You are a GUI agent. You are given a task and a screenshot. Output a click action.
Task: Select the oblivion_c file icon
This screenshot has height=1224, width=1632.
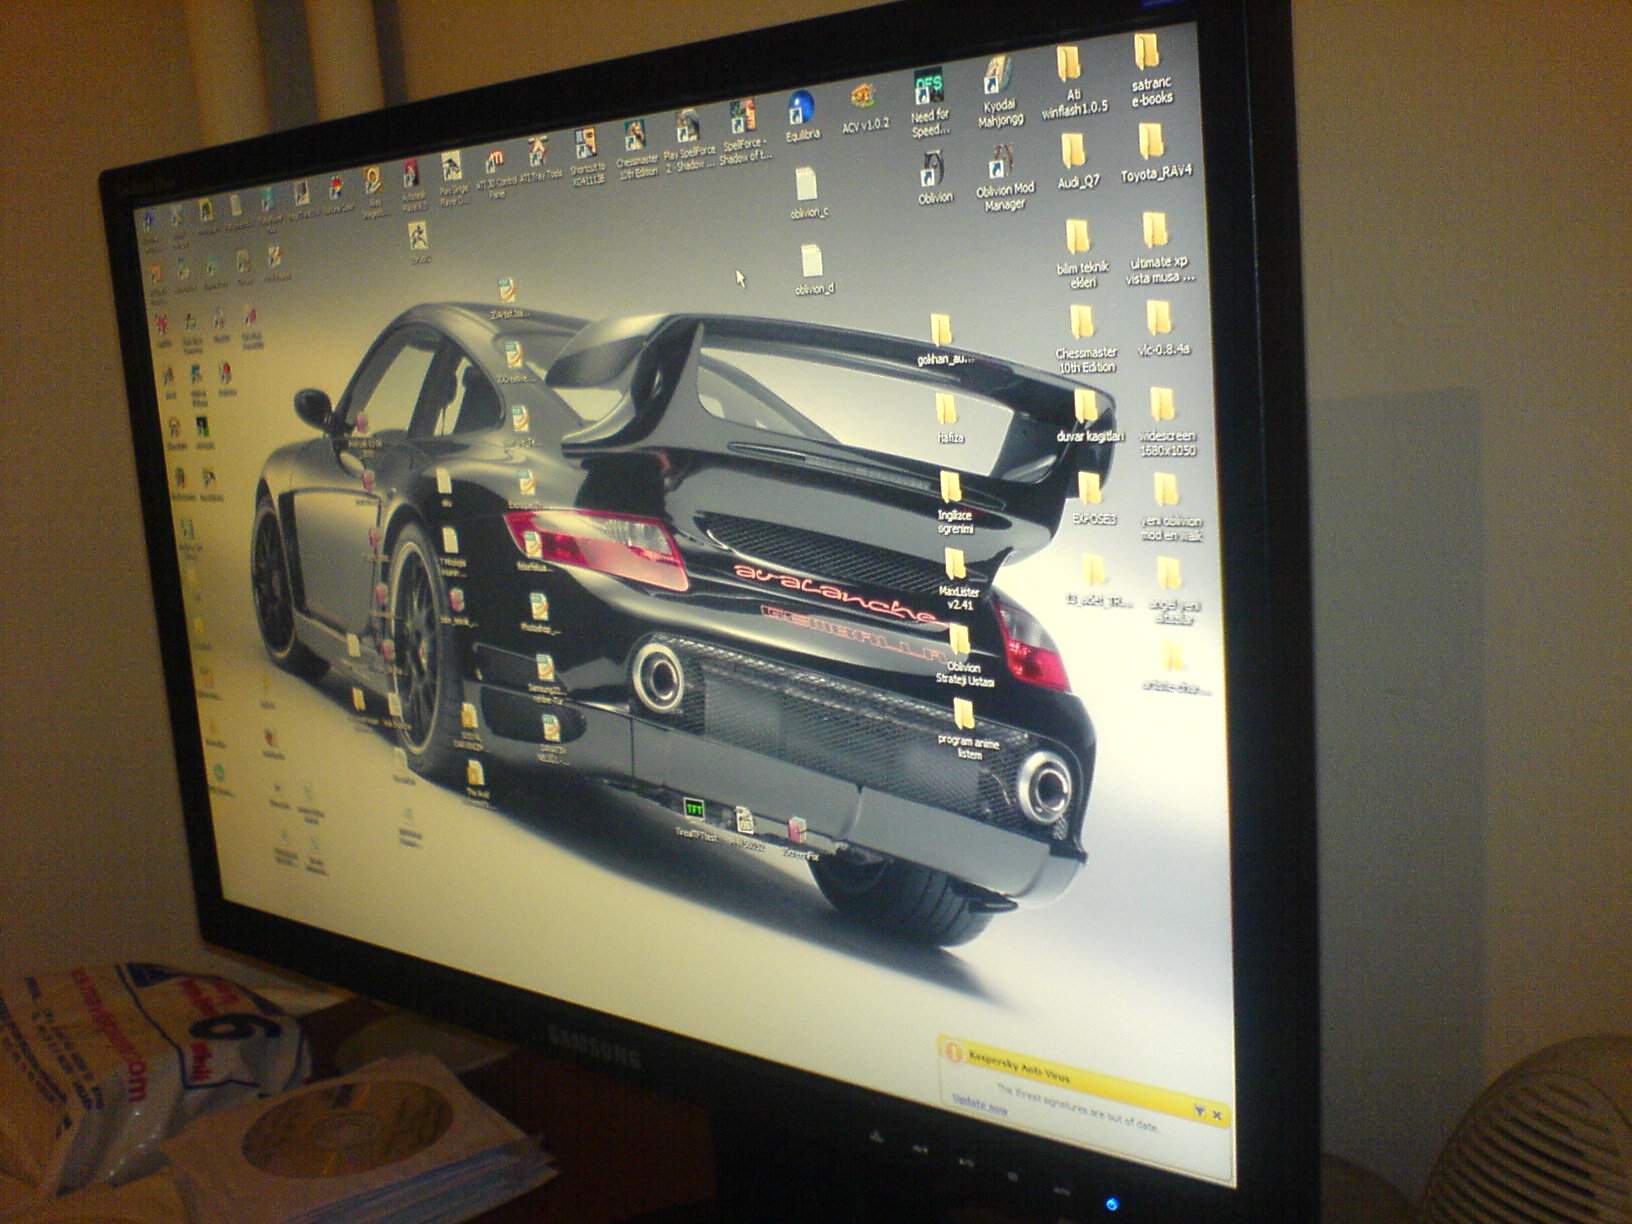[x=808, y=193]
